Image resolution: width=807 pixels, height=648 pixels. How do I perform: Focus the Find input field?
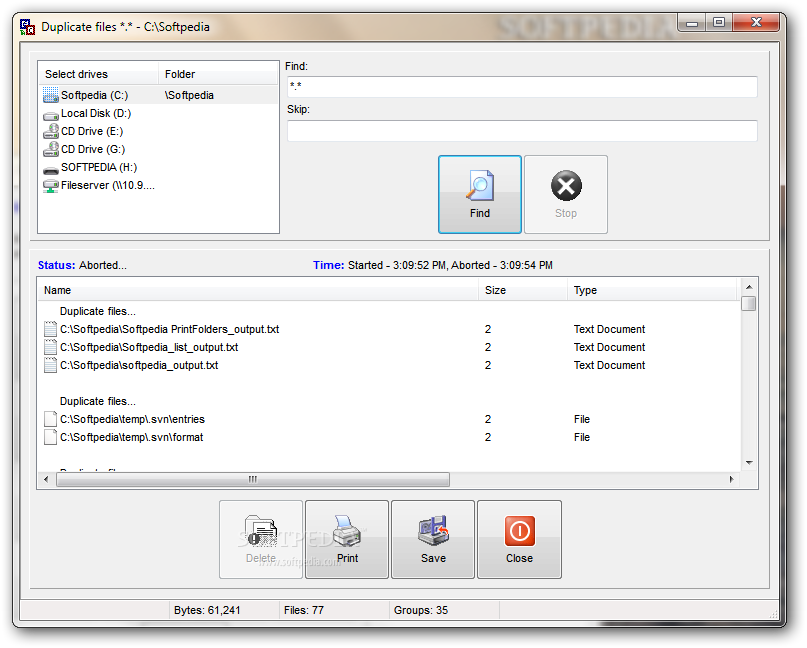click(x=522, y=86)
